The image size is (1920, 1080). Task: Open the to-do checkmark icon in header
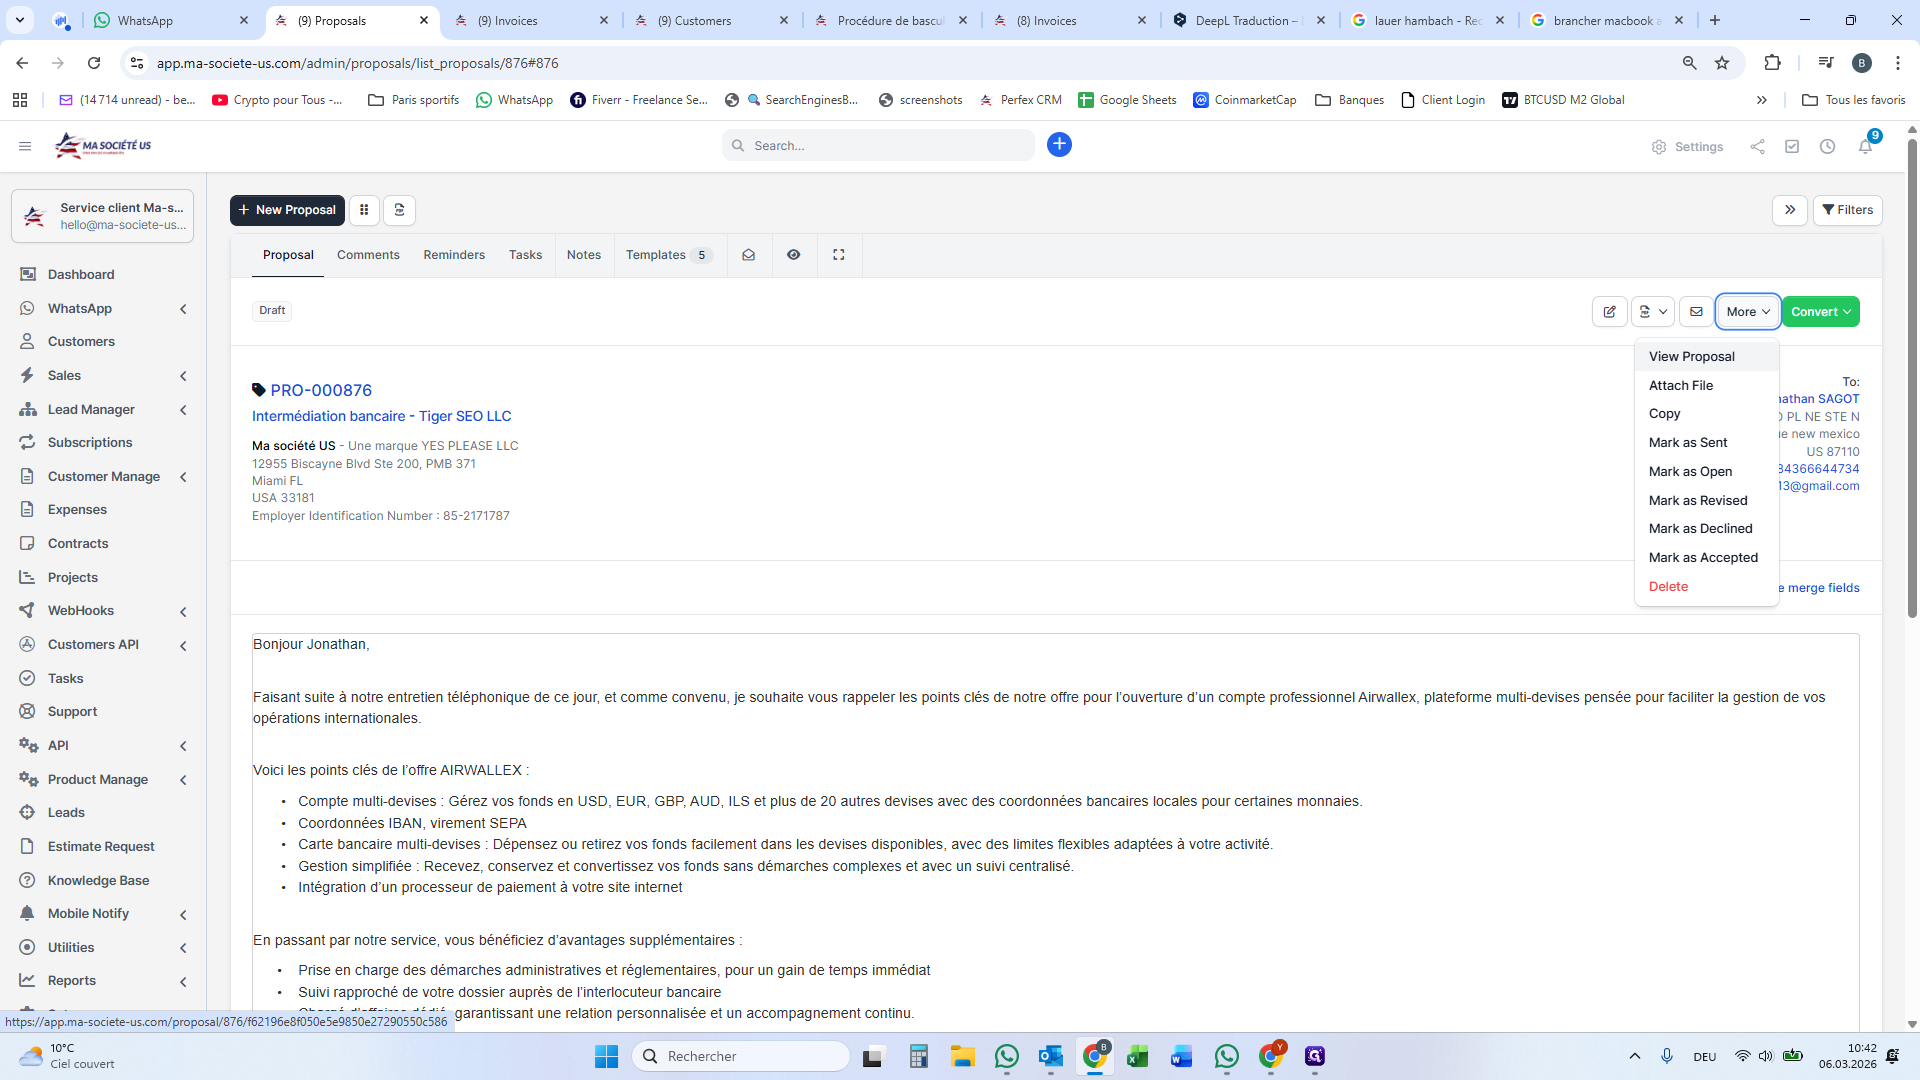pyautogui.click(x=1792, y=147)
